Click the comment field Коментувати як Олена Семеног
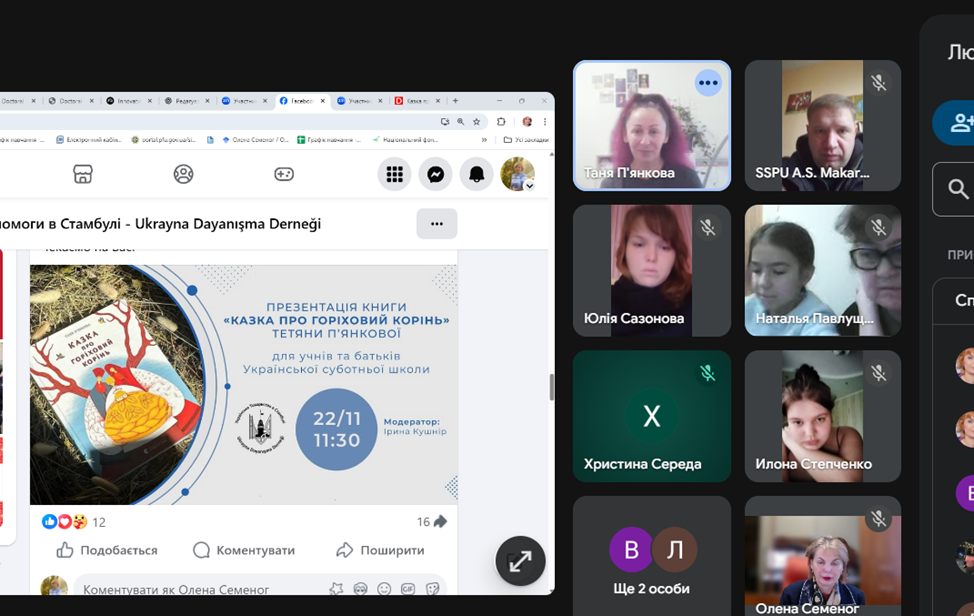974x616 pixels. pyautogui.click(x=200, y=589)
